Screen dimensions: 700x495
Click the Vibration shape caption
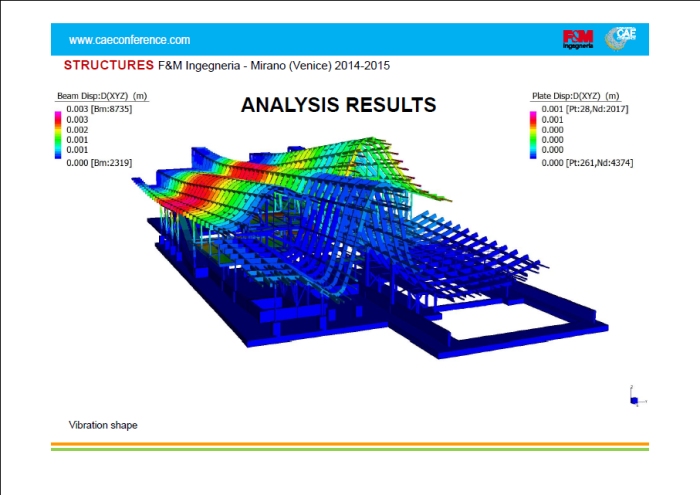[103, 425]
